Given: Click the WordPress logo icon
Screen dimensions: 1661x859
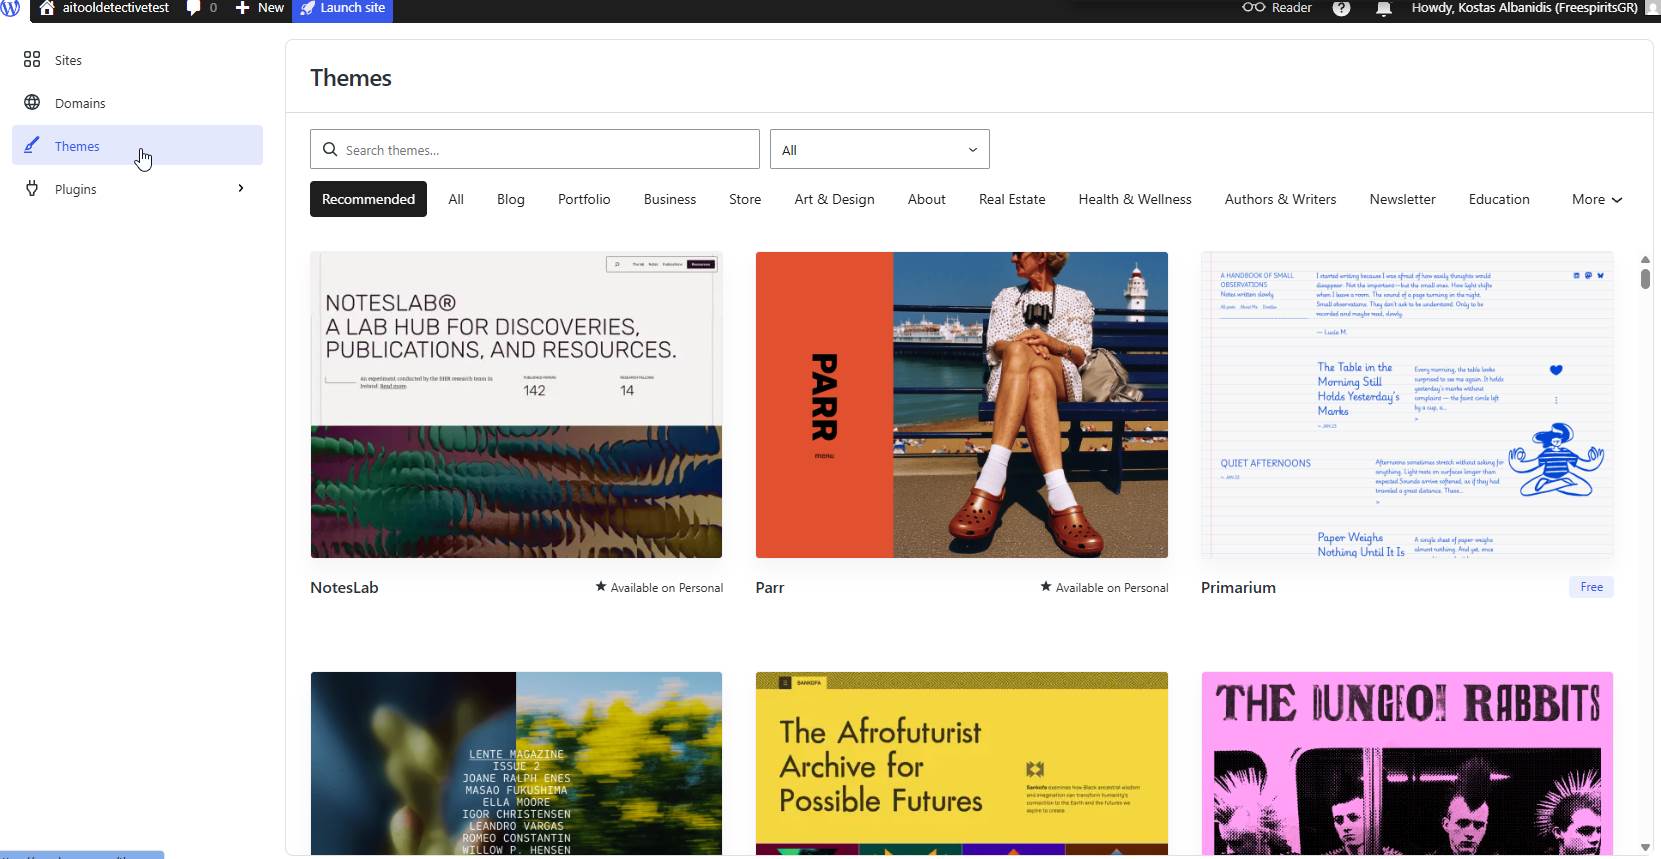Looking at the screenshot, I should coord(10,8).
